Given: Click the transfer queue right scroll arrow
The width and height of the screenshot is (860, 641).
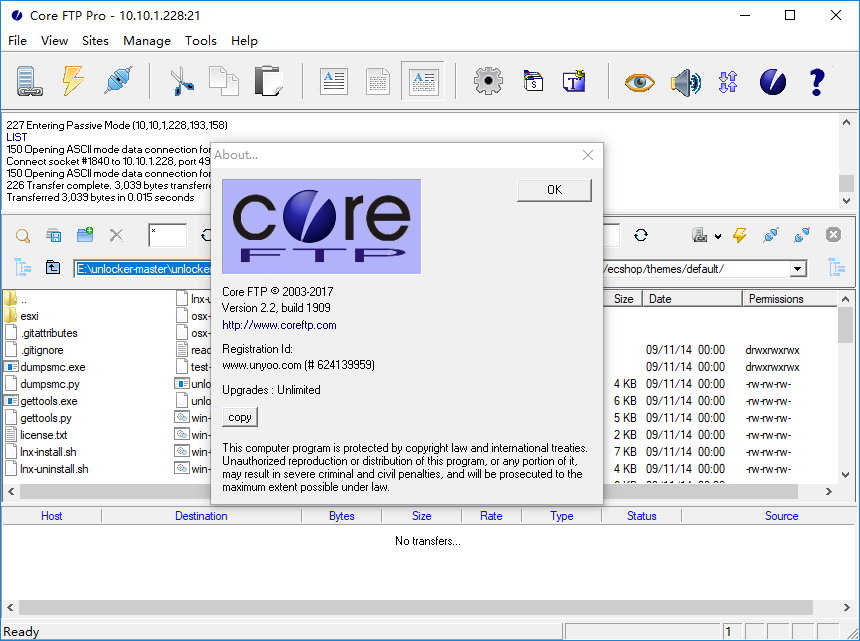Looking at the screenshot, I should (x=847, y=608).
